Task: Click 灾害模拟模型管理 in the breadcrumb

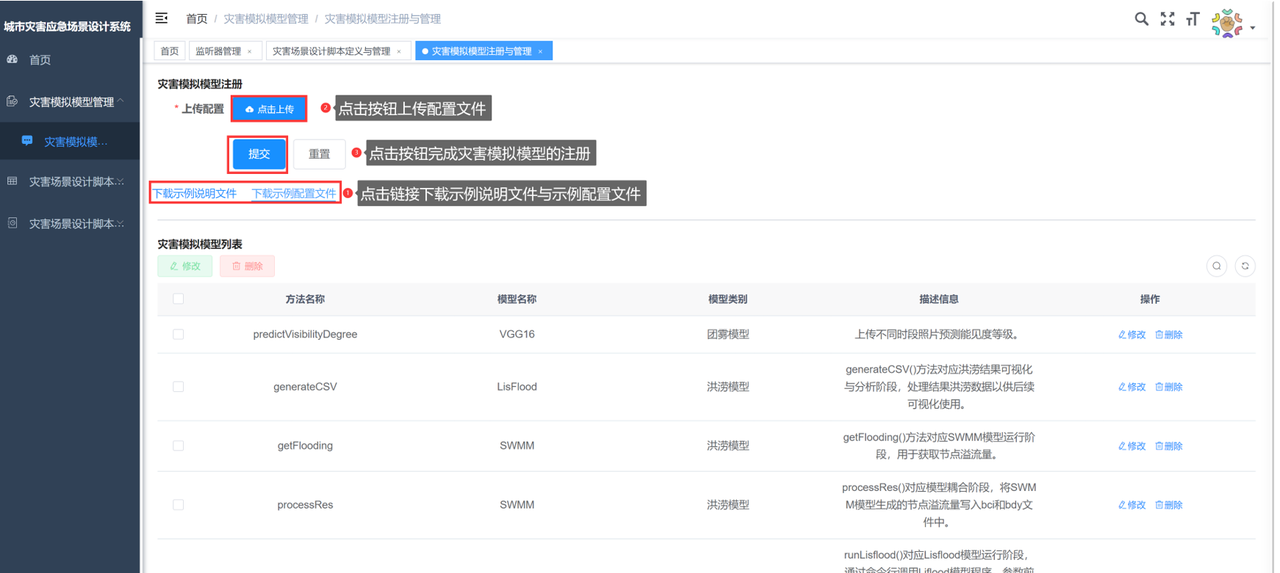Action: pos(266,19)
